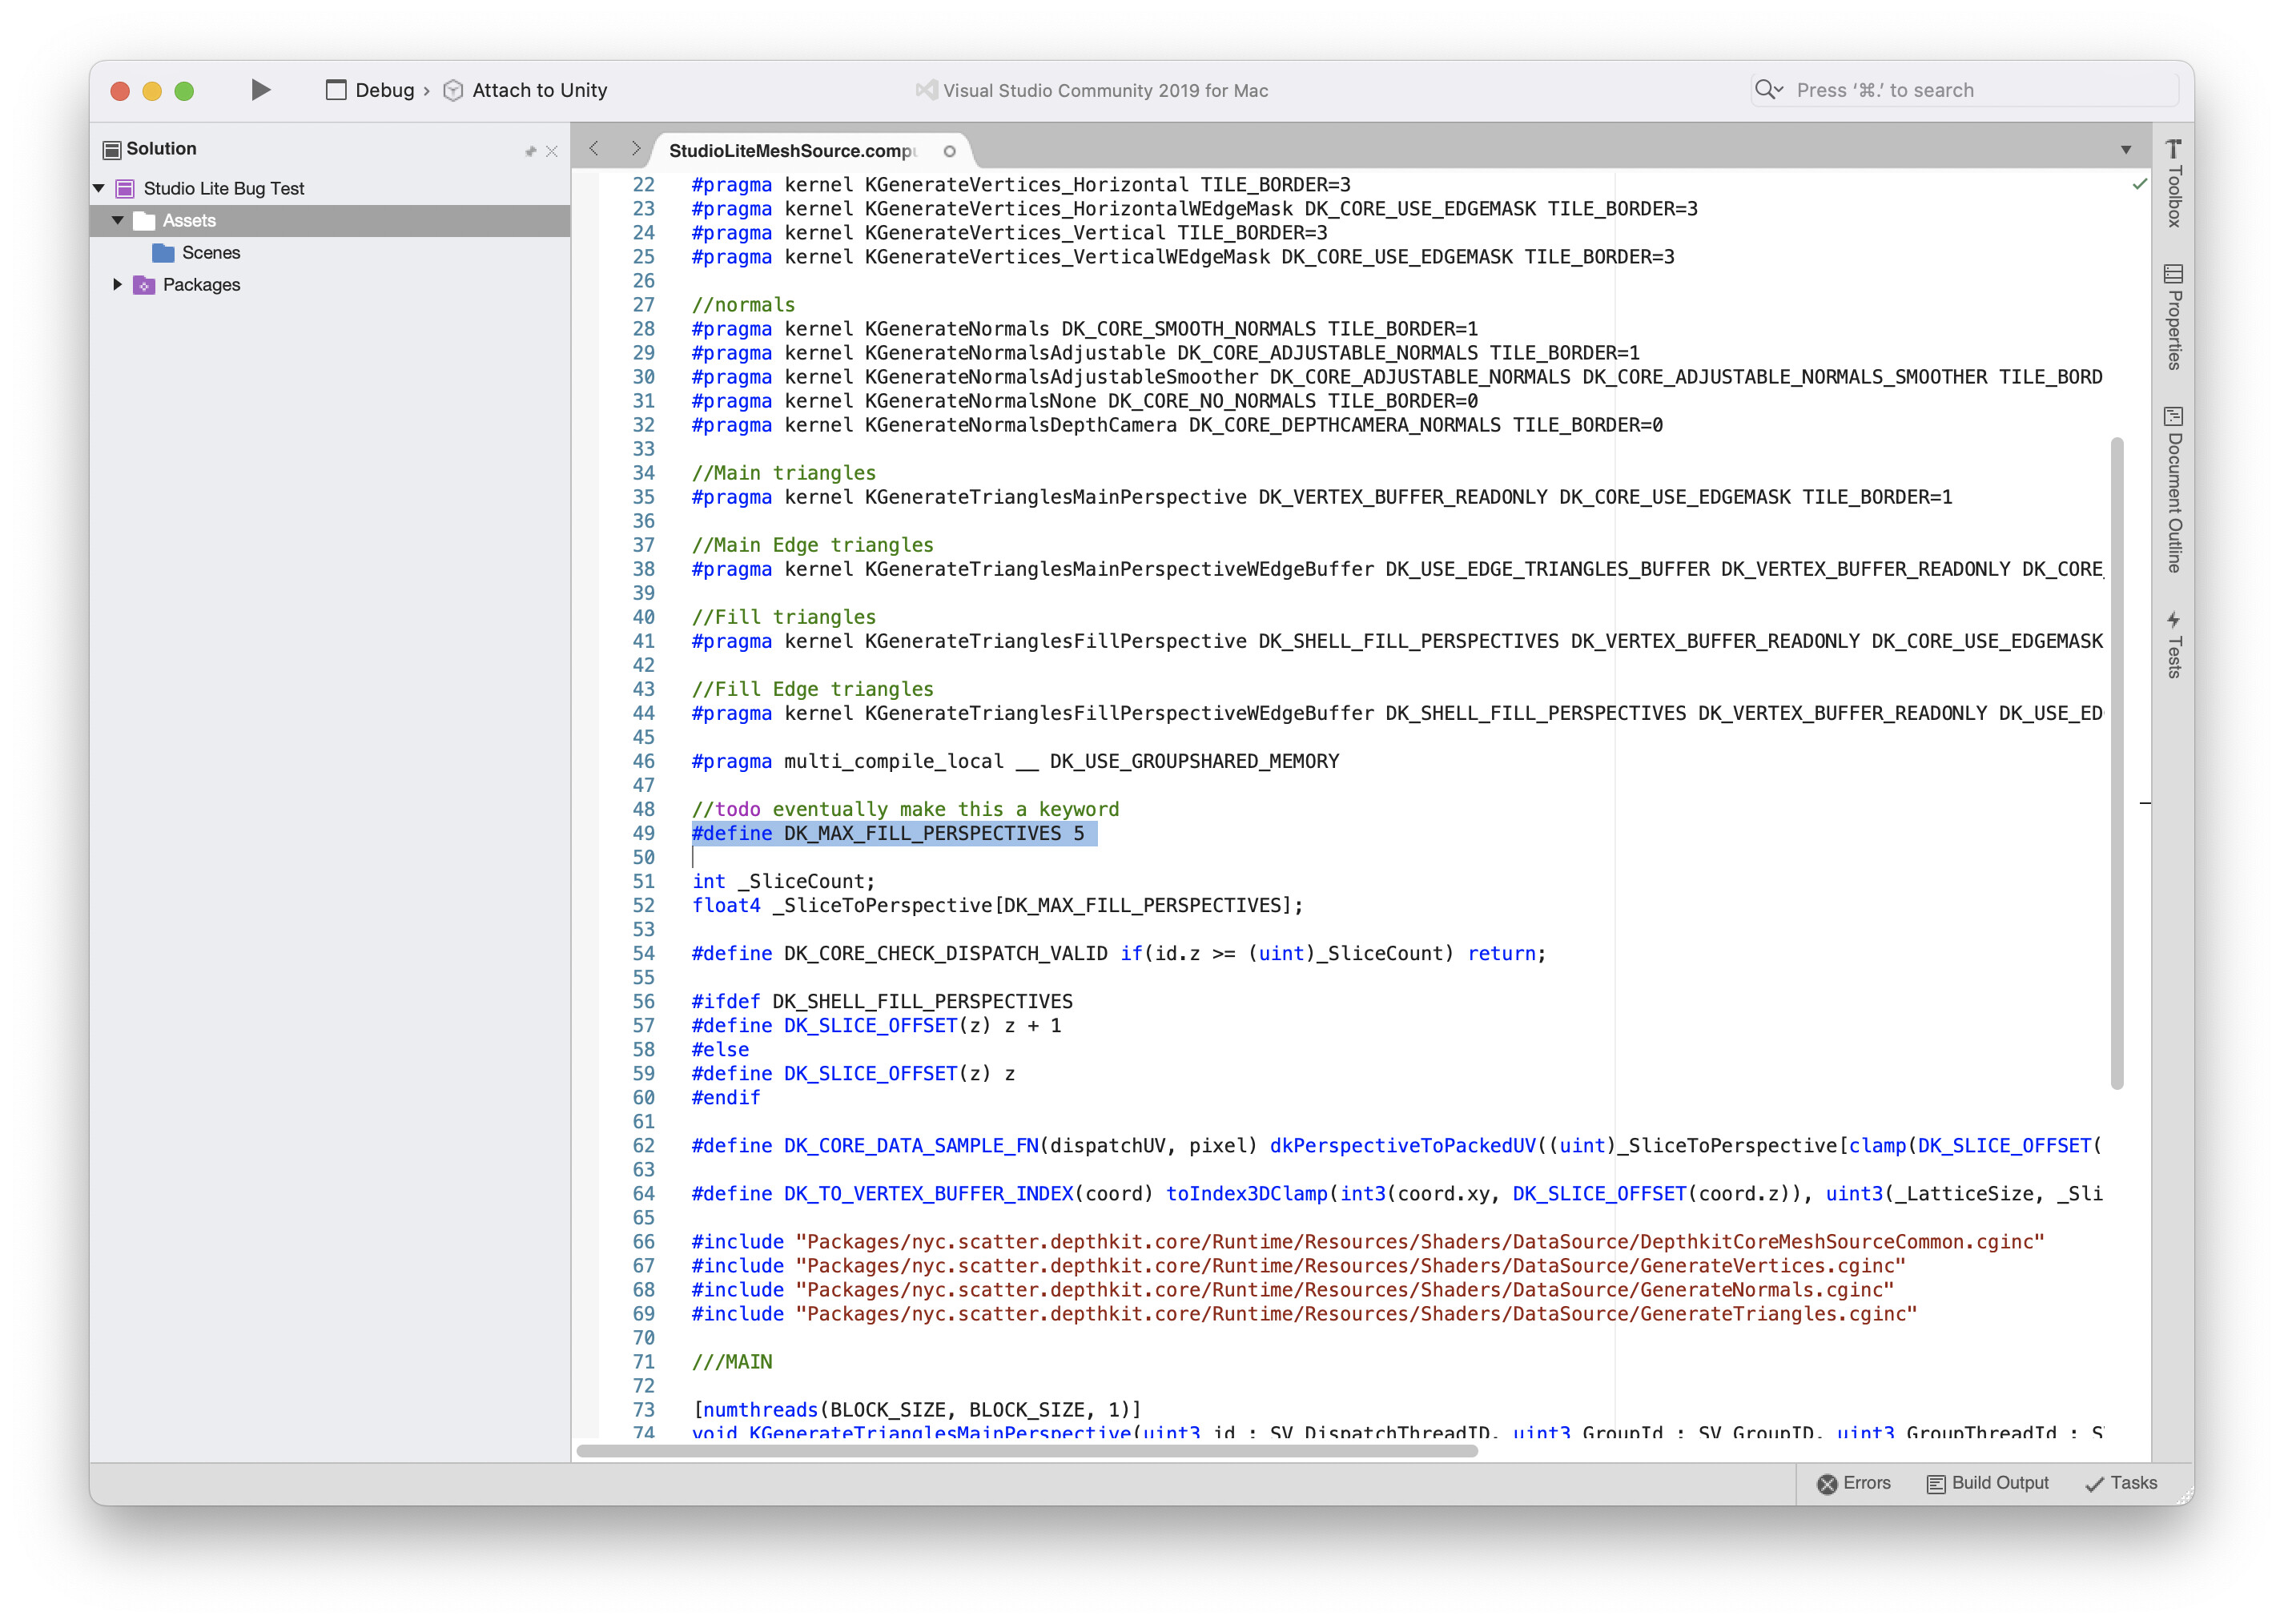This screenshot has width=2284, height=1624.
Task: Close the Solution pad
Action: tap(552, 151)
